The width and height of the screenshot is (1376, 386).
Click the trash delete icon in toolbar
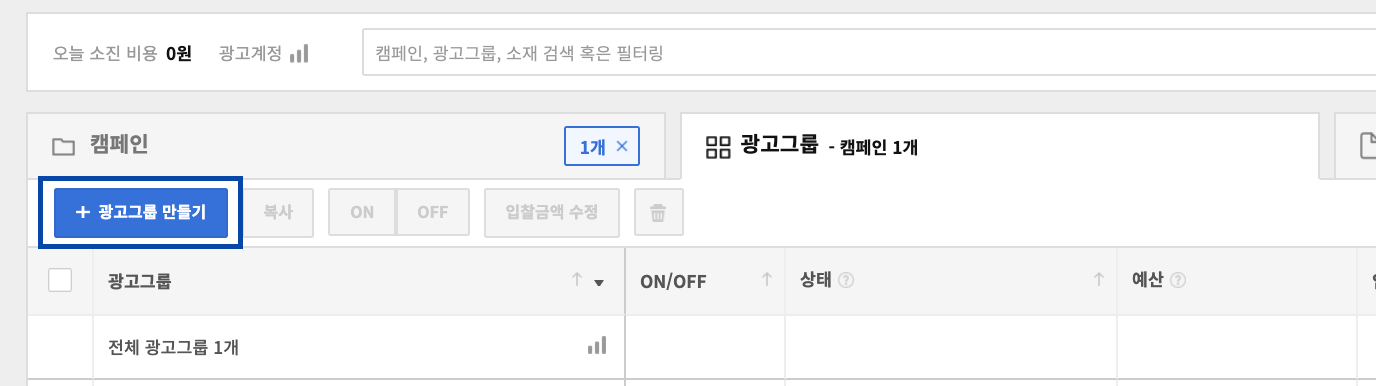click(658, 212)
